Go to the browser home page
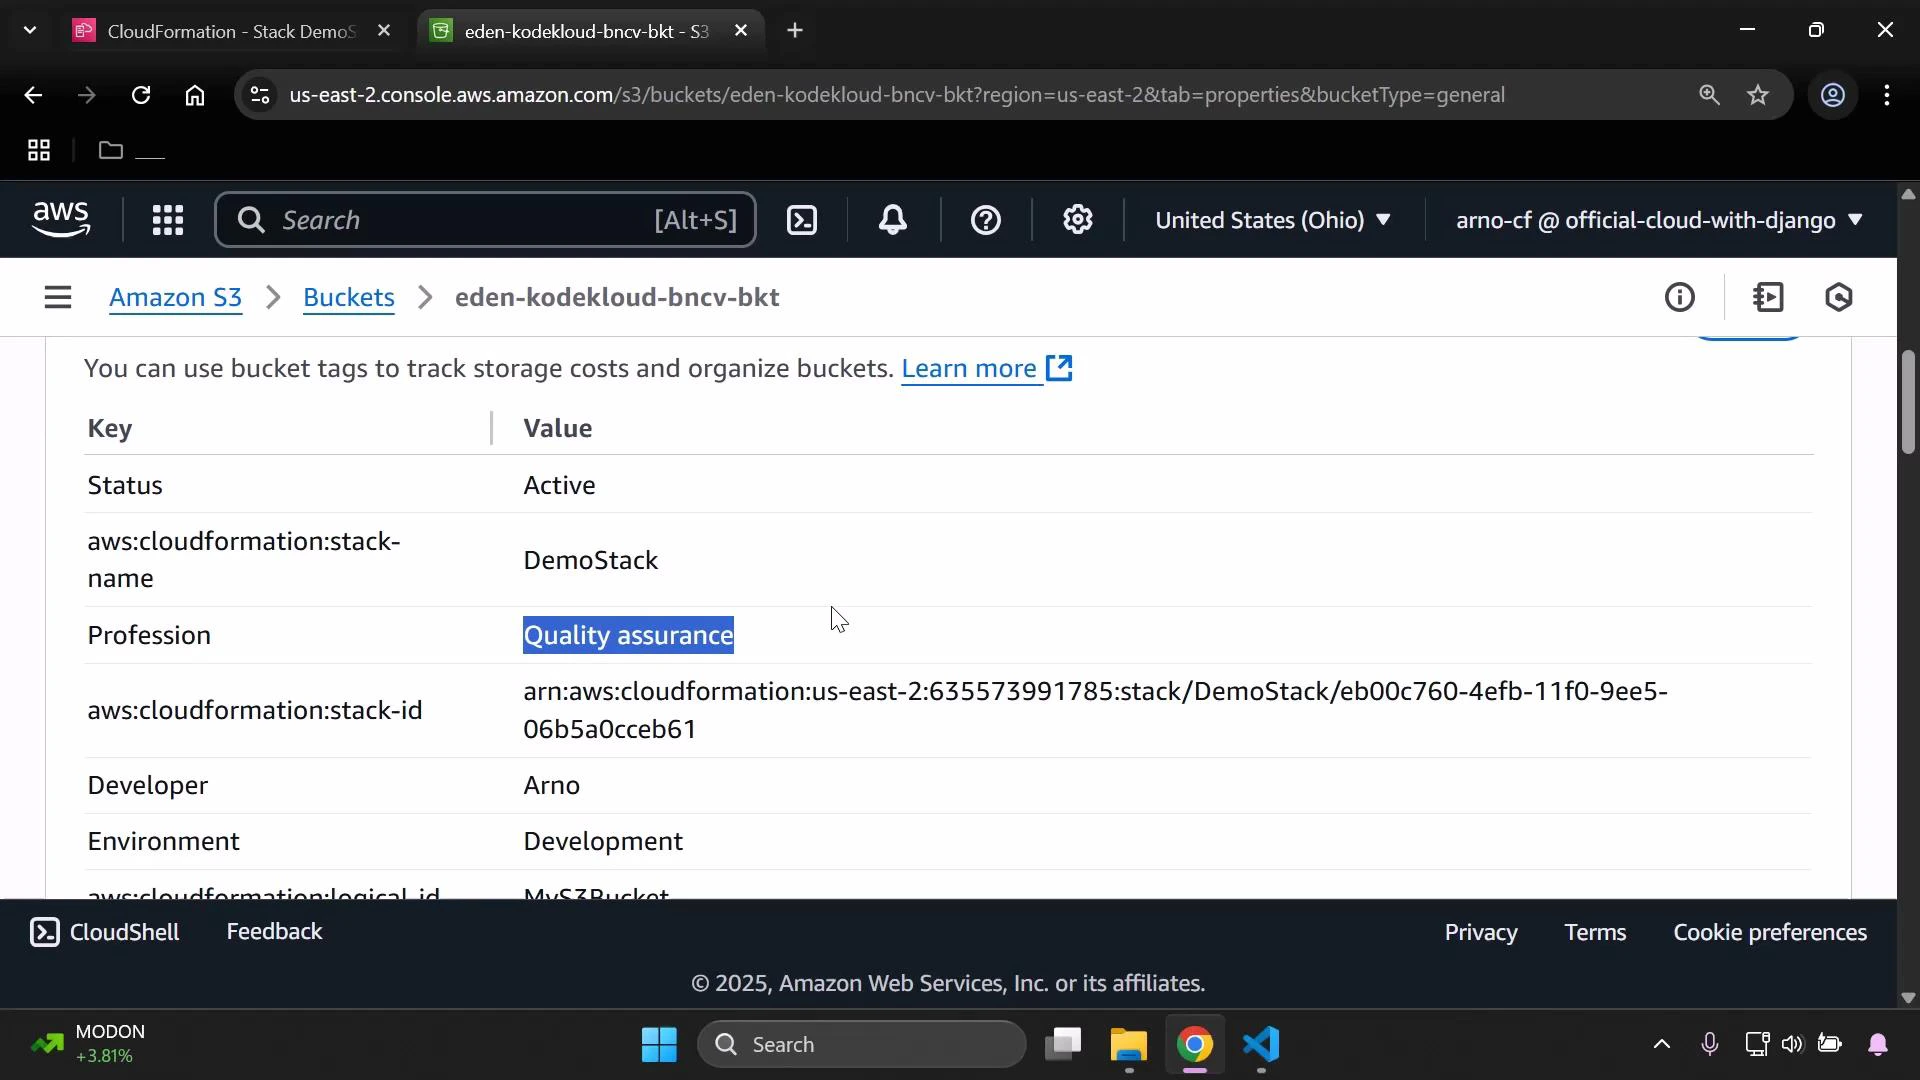 click(x=195, y=95)
